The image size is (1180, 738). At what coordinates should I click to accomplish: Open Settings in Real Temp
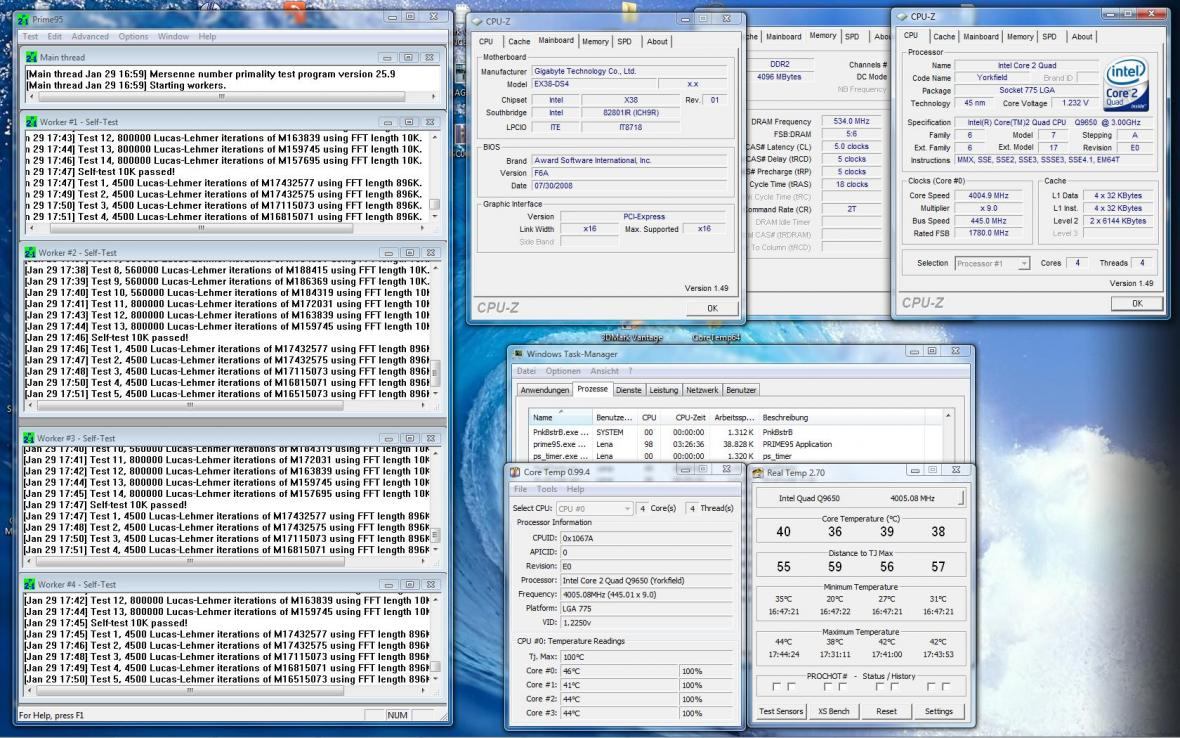coord(938,711)
